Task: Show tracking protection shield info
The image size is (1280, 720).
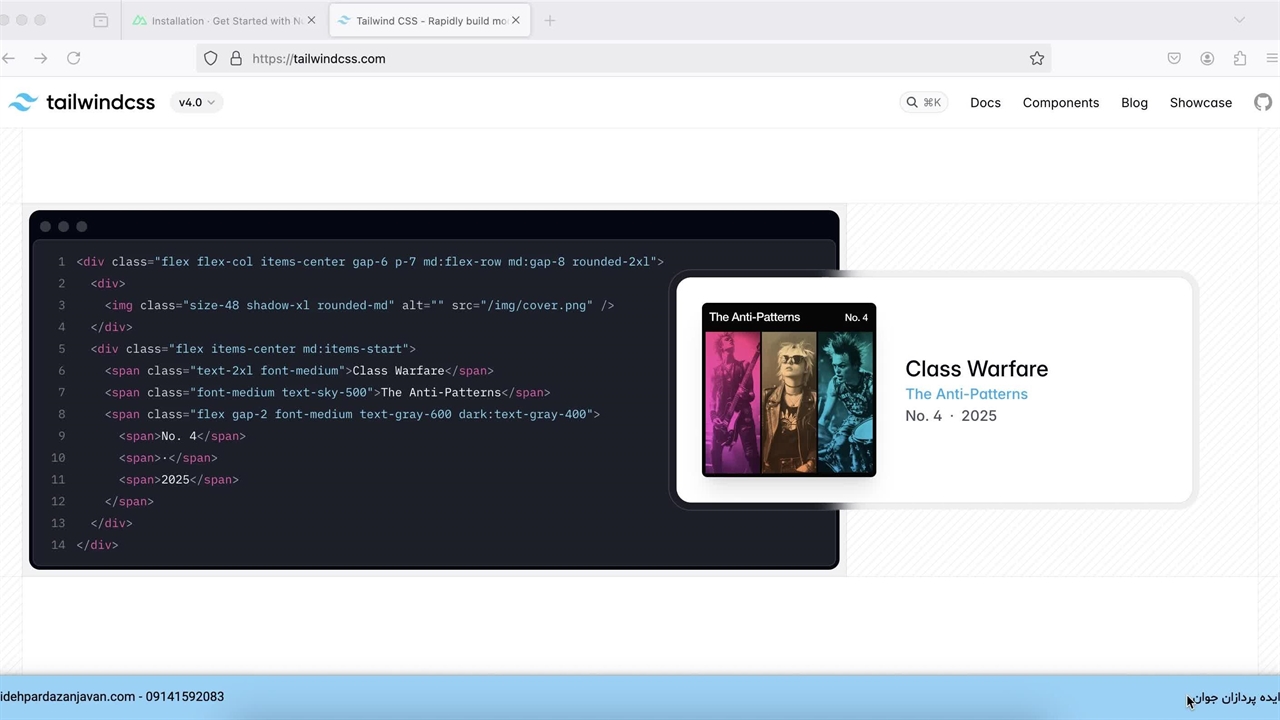Action: pos(211,59)
